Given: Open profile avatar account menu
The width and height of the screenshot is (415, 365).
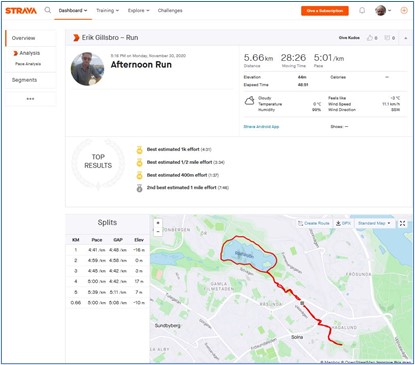Looking at the screenshot, I should (383, 10).
